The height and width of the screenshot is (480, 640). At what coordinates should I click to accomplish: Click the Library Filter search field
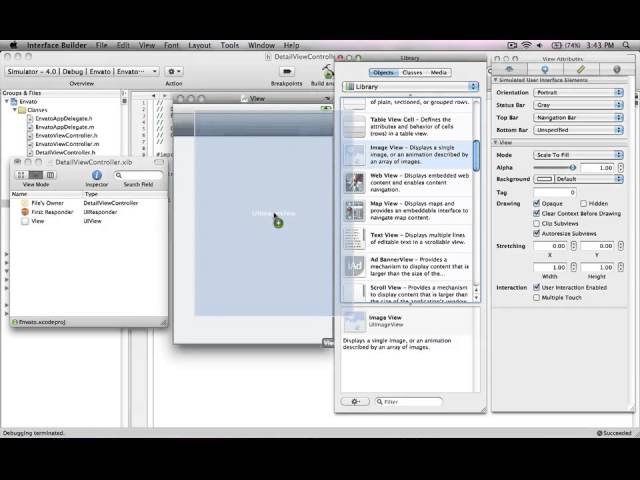click(x=408, y=402)
